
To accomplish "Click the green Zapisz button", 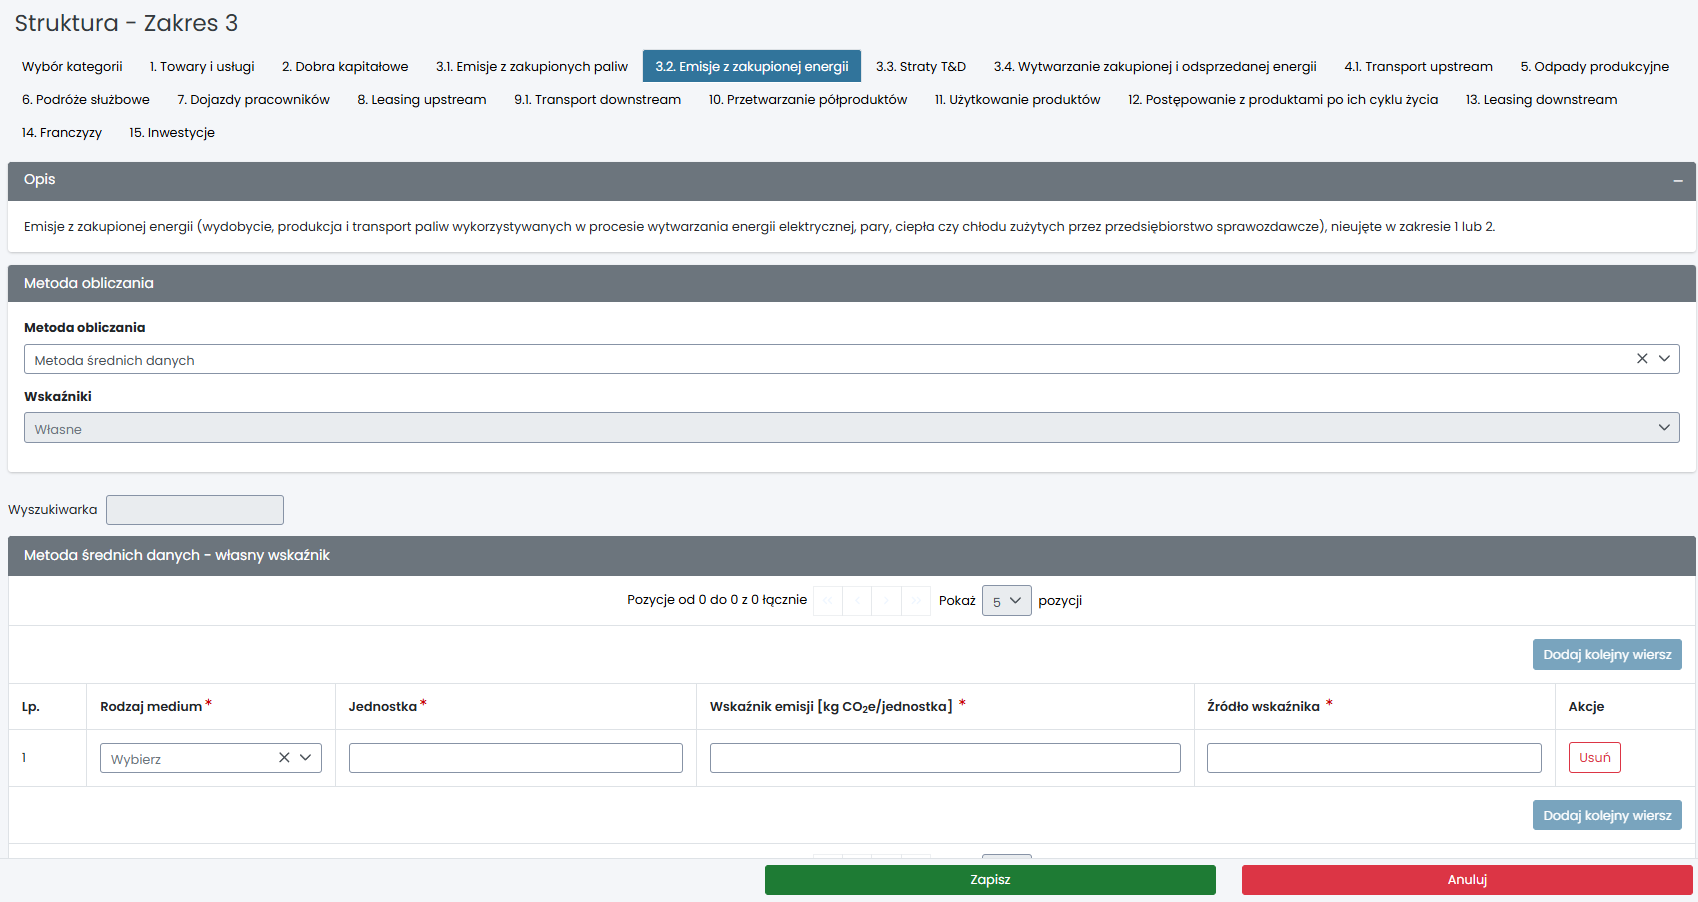I will click(x=989, y=880).
